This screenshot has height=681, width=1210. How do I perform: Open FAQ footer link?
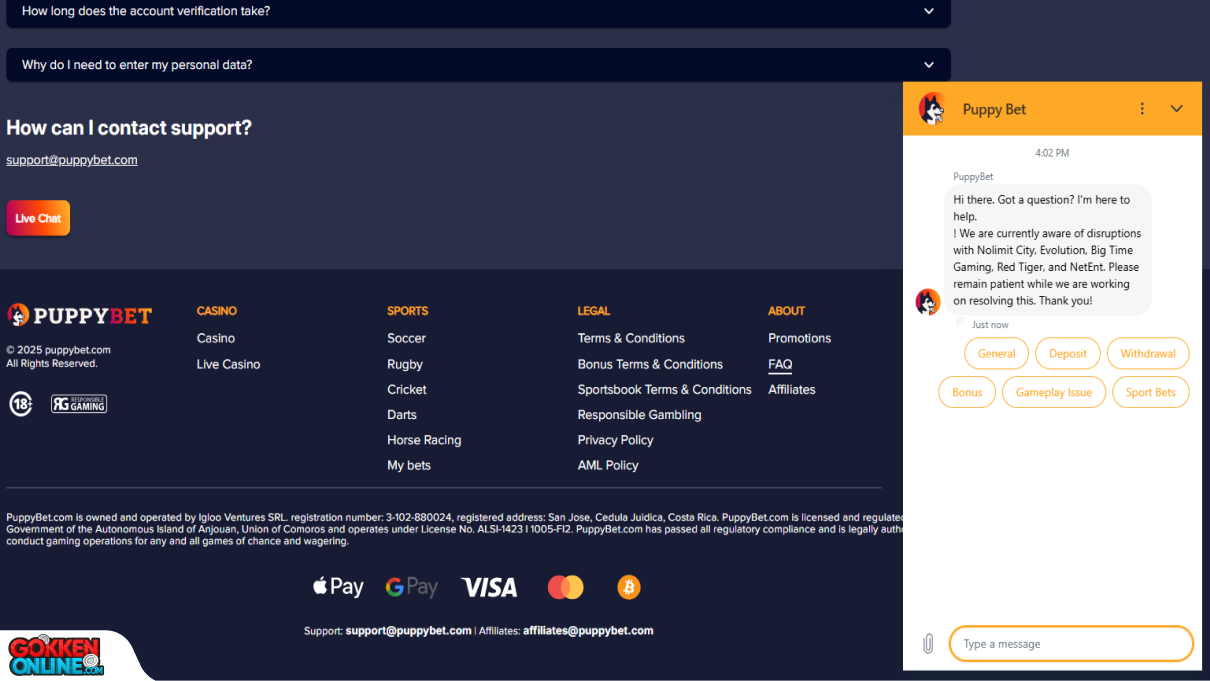point(780,364)
